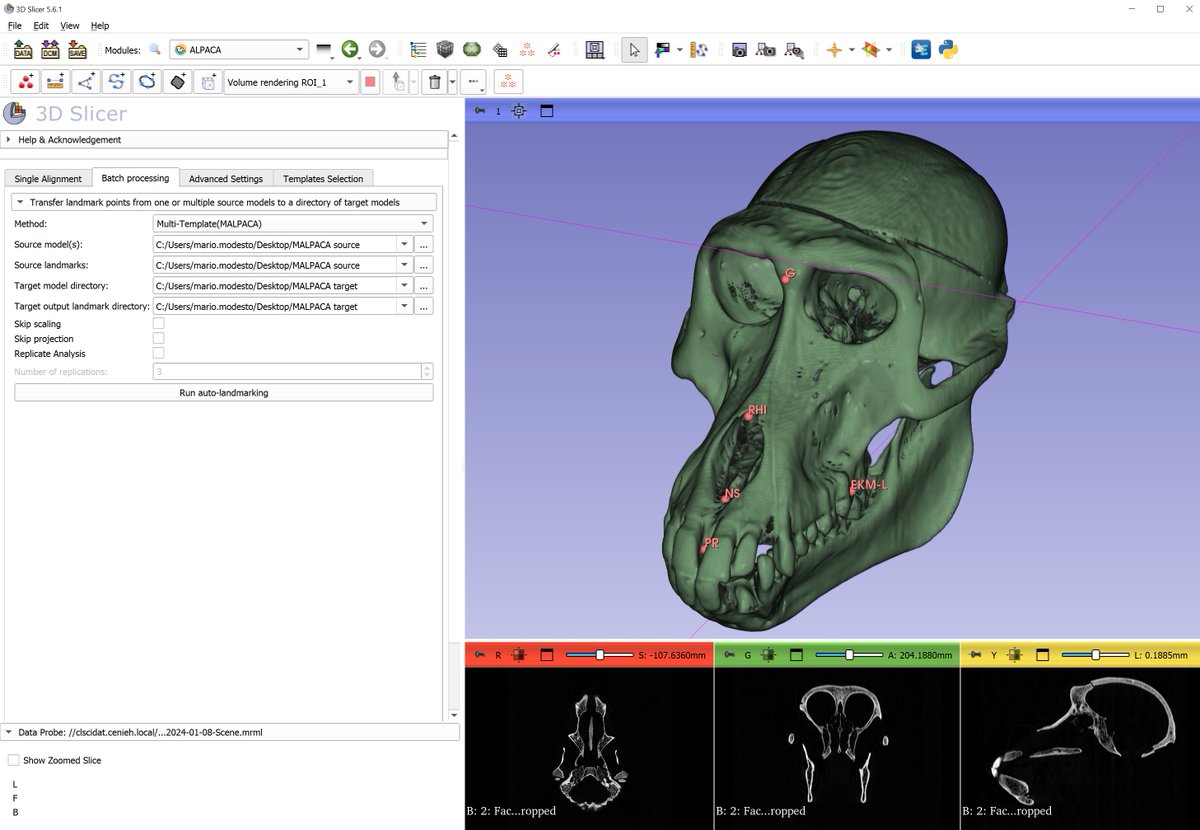Switch to the Advanced Settings tab
This screenshot has width=1200, height=830.
(226, 178)
